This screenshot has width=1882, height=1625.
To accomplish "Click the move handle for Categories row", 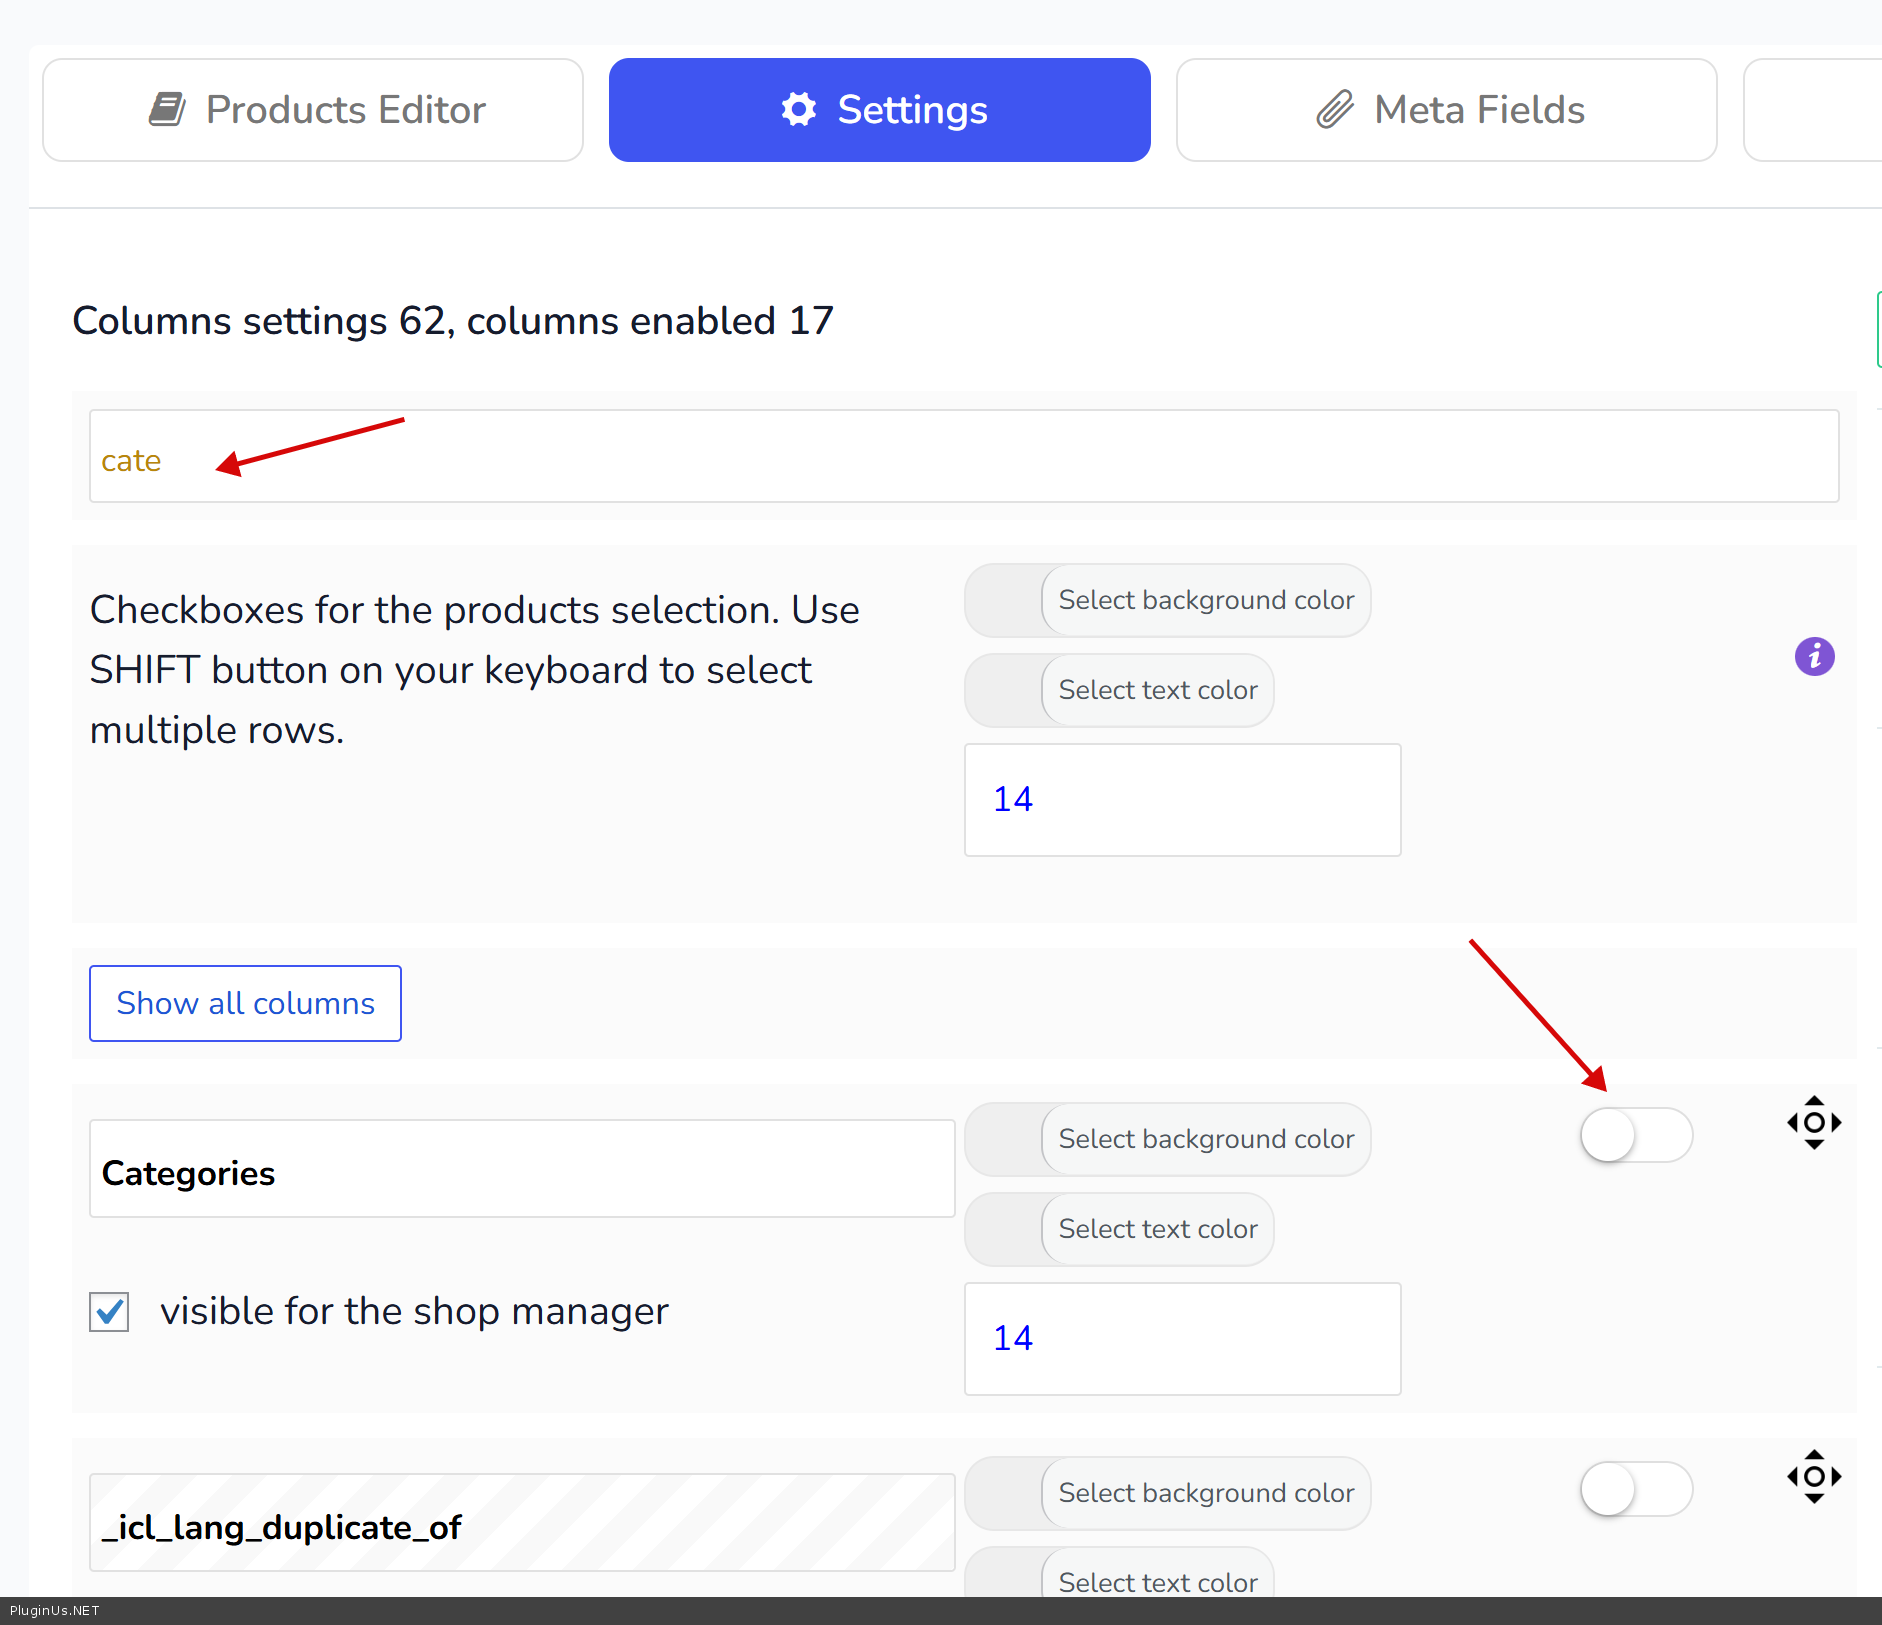I will coord(1814,1123).
